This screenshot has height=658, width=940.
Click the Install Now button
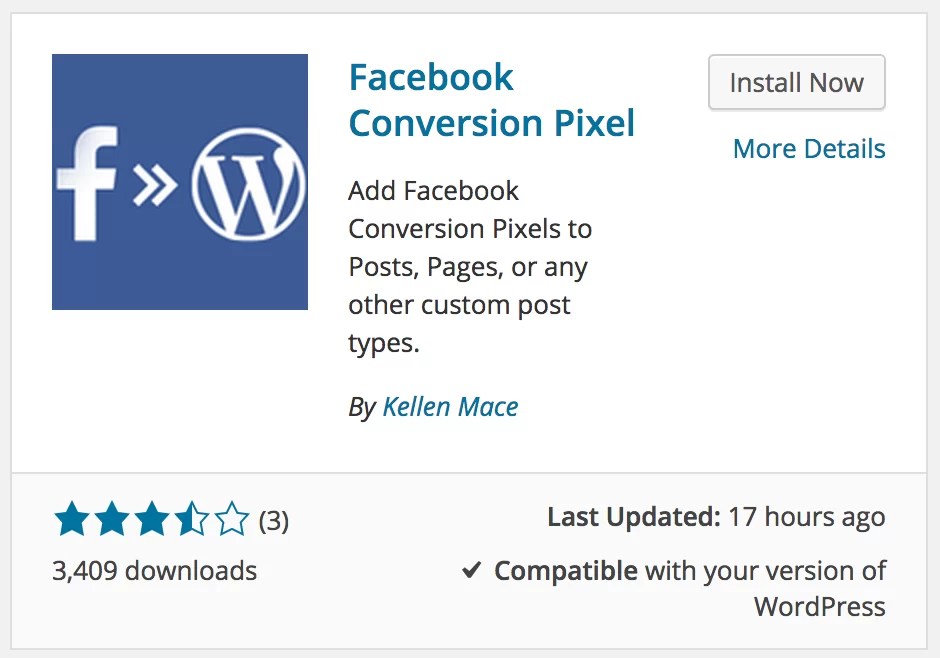[796, 83]
